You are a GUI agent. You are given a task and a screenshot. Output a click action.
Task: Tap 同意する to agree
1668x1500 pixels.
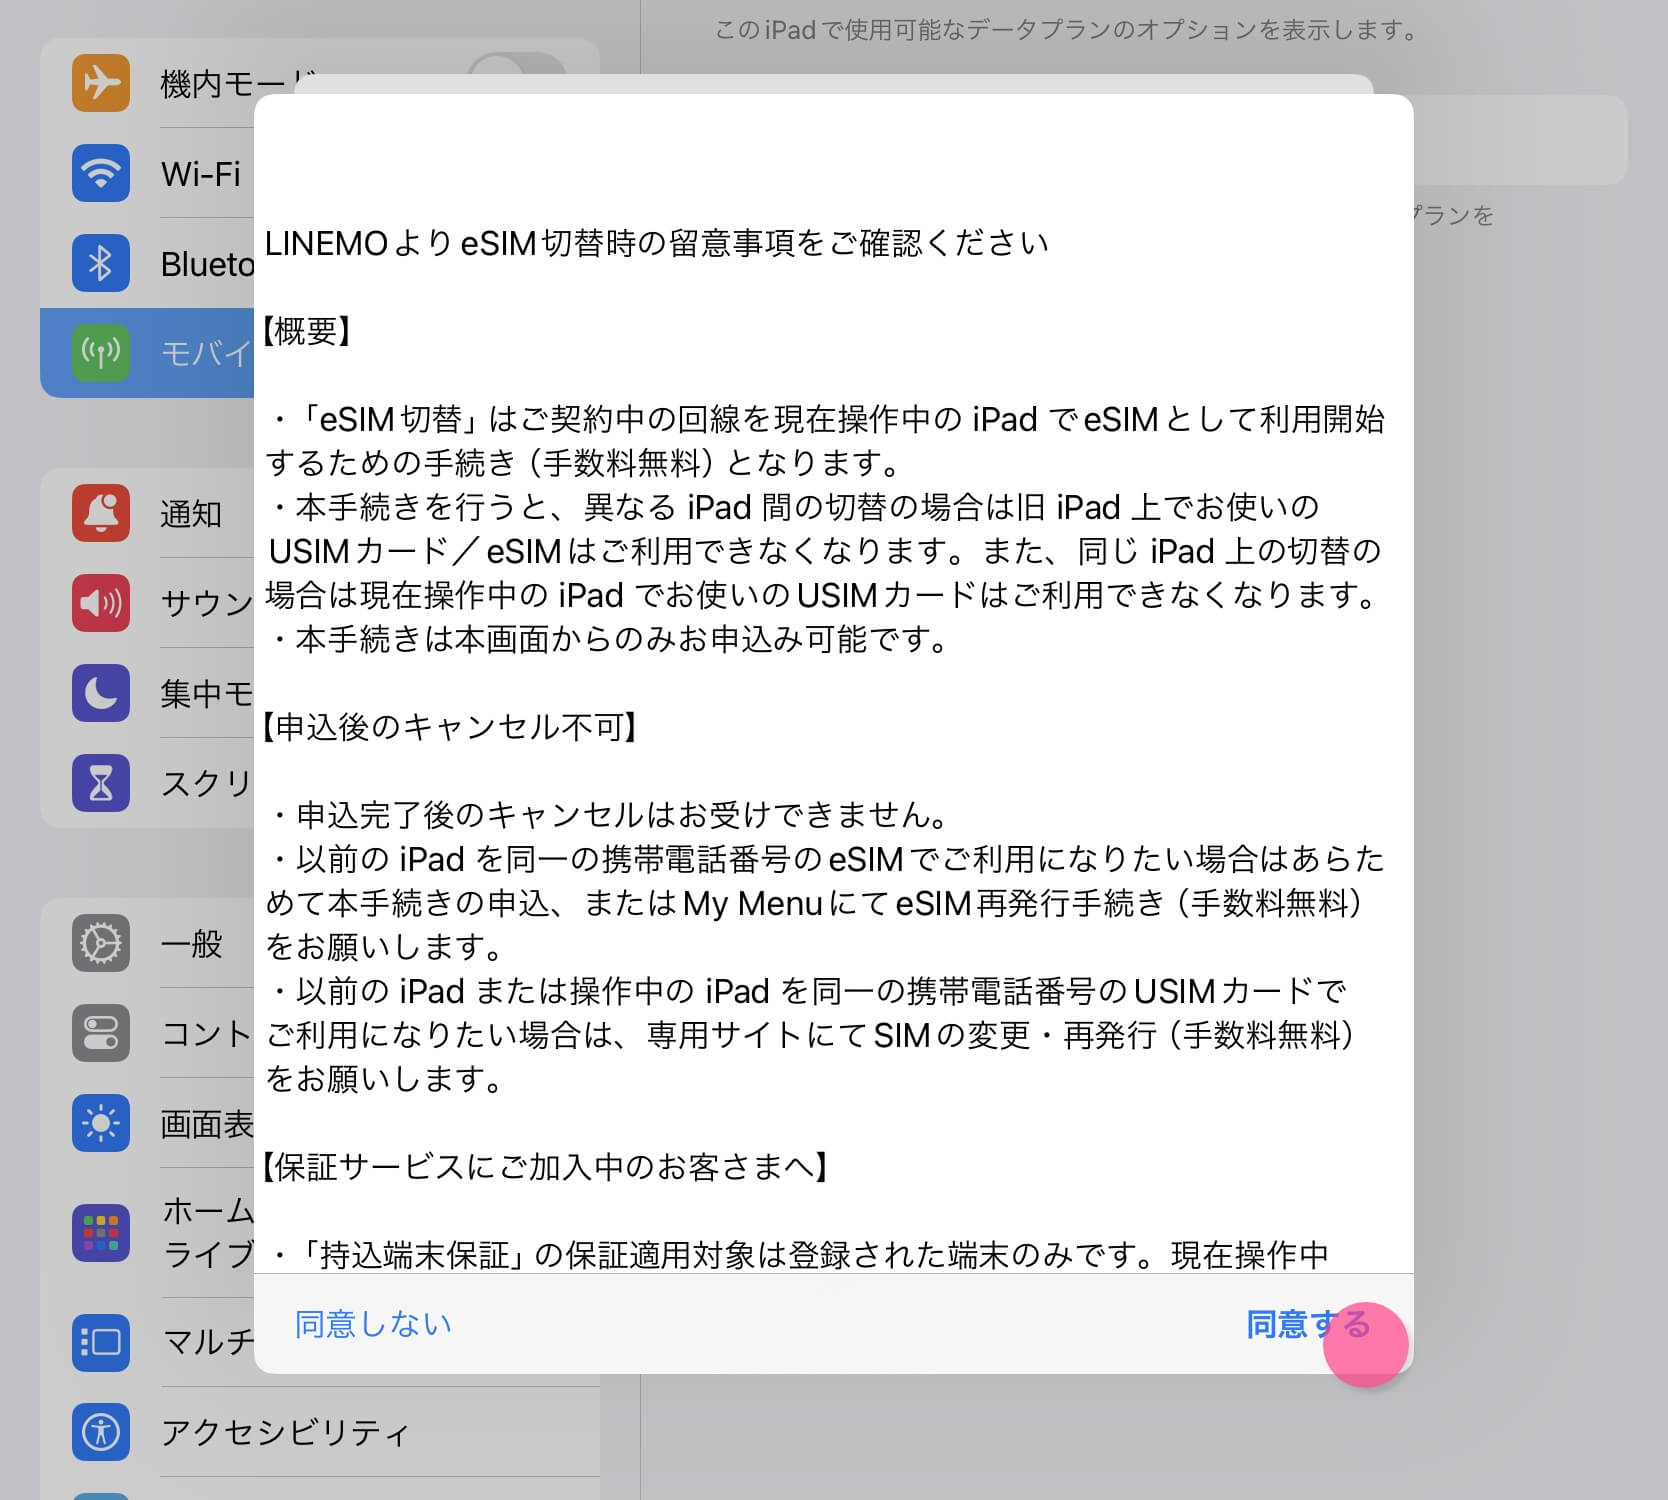pos(1307,1324)
